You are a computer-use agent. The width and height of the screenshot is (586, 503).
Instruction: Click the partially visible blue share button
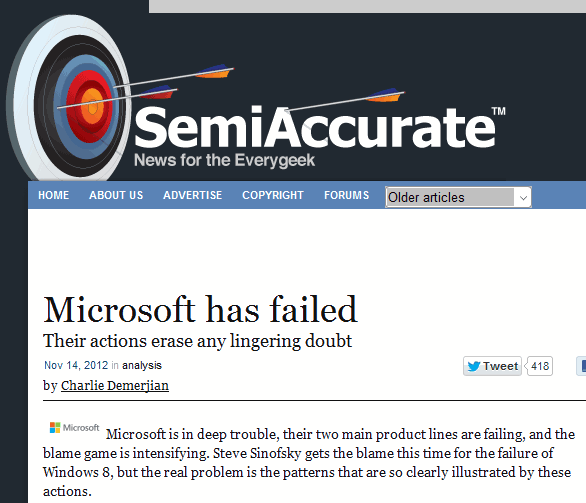581,366
